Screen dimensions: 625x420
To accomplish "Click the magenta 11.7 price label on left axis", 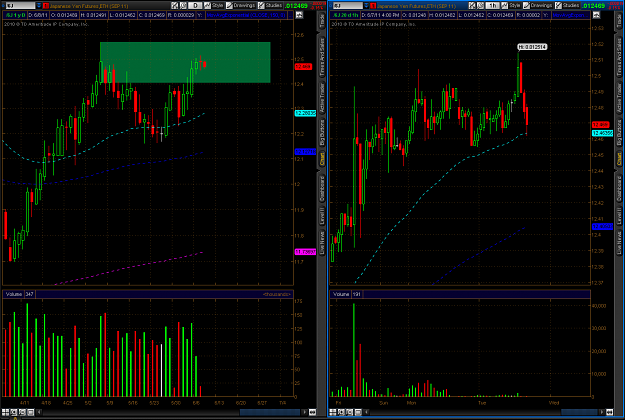I will 305,252.
